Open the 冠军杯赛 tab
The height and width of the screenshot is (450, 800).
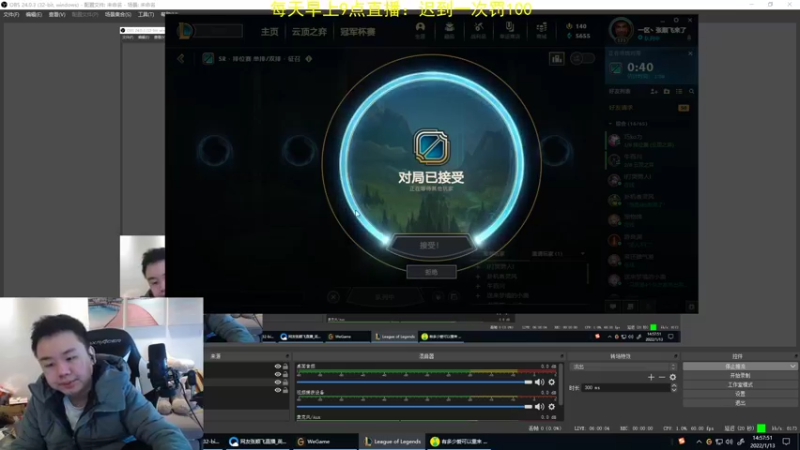pos(358,32)
